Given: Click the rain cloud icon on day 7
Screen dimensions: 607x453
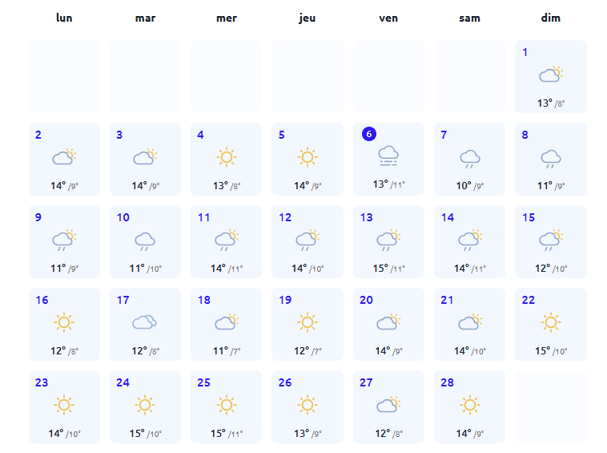Looking at the screenshot, I should (x=470, y=158).
